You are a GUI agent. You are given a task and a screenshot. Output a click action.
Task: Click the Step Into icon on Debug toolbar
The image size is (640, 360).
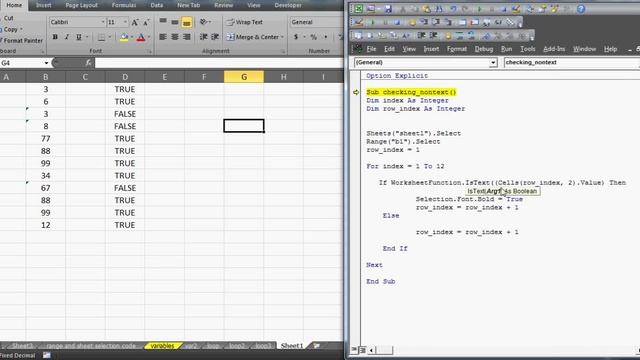point(424,22)
